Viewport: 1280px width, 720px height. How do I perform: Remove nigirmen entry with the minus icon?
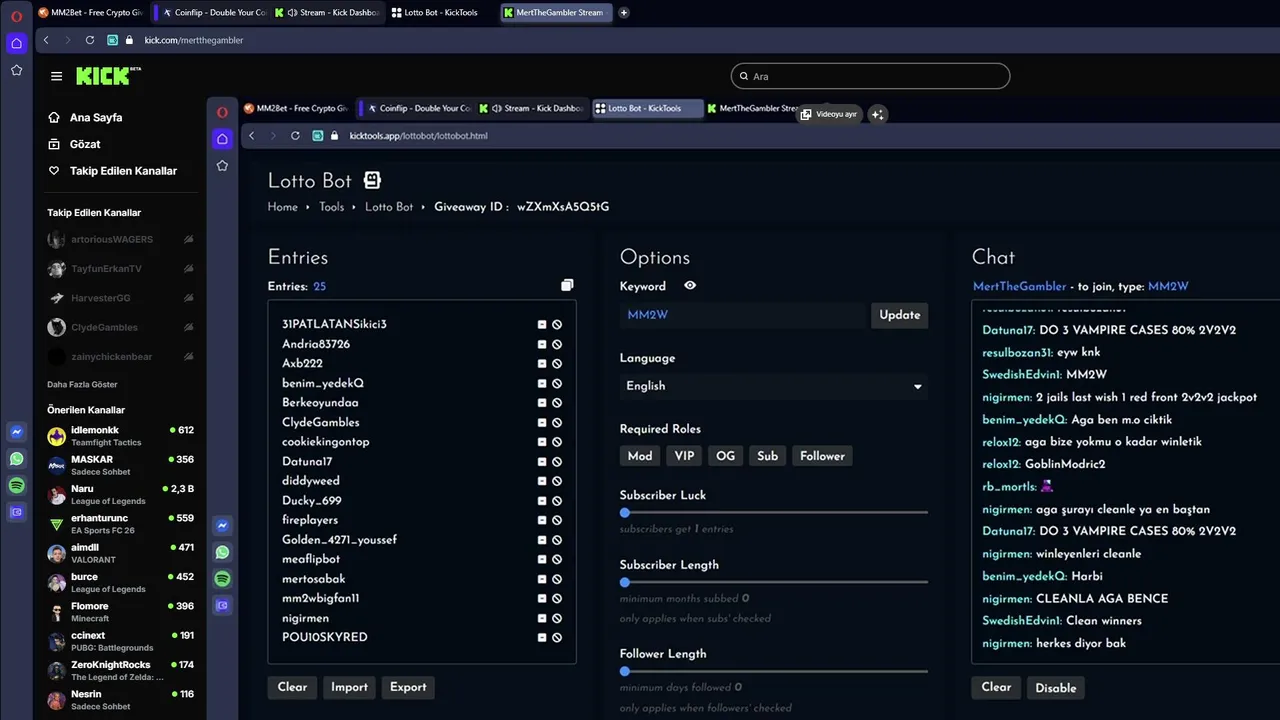542,618
